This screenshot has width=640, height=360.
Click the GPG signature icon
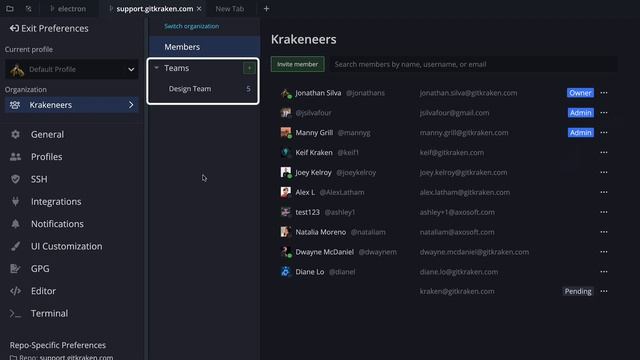click(16, 269)
